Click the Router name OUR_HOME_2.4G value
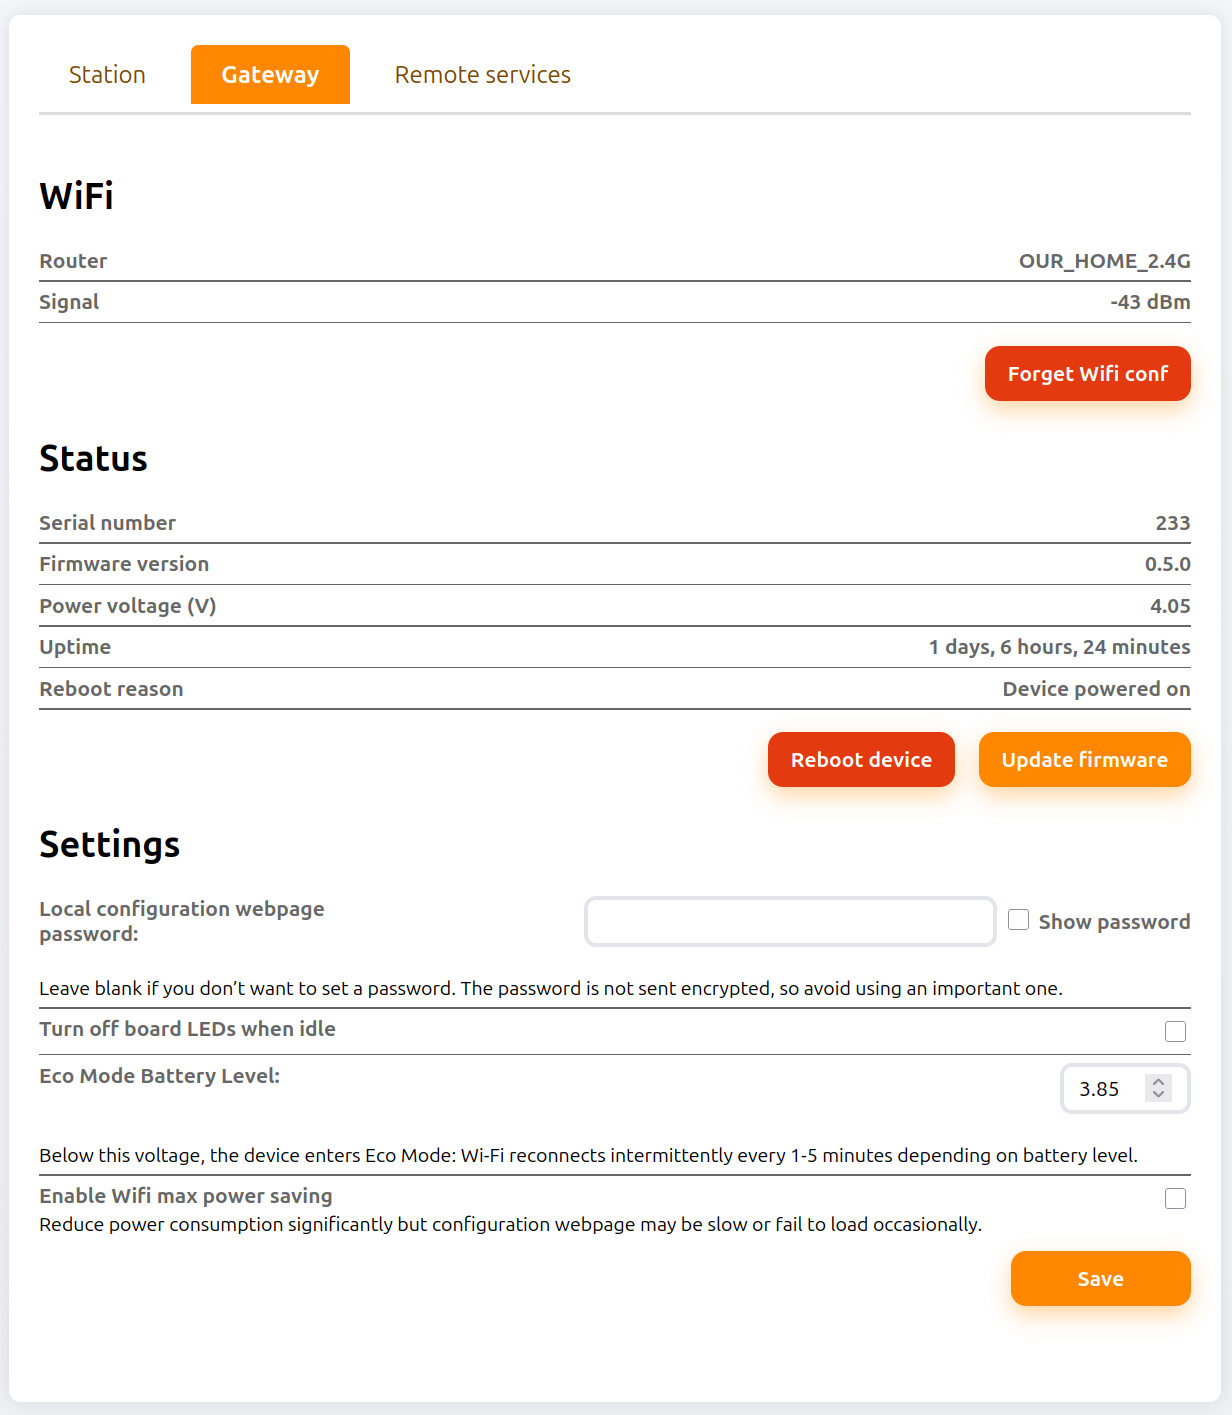The image size is (1232, 1415). click(1104, 261)
